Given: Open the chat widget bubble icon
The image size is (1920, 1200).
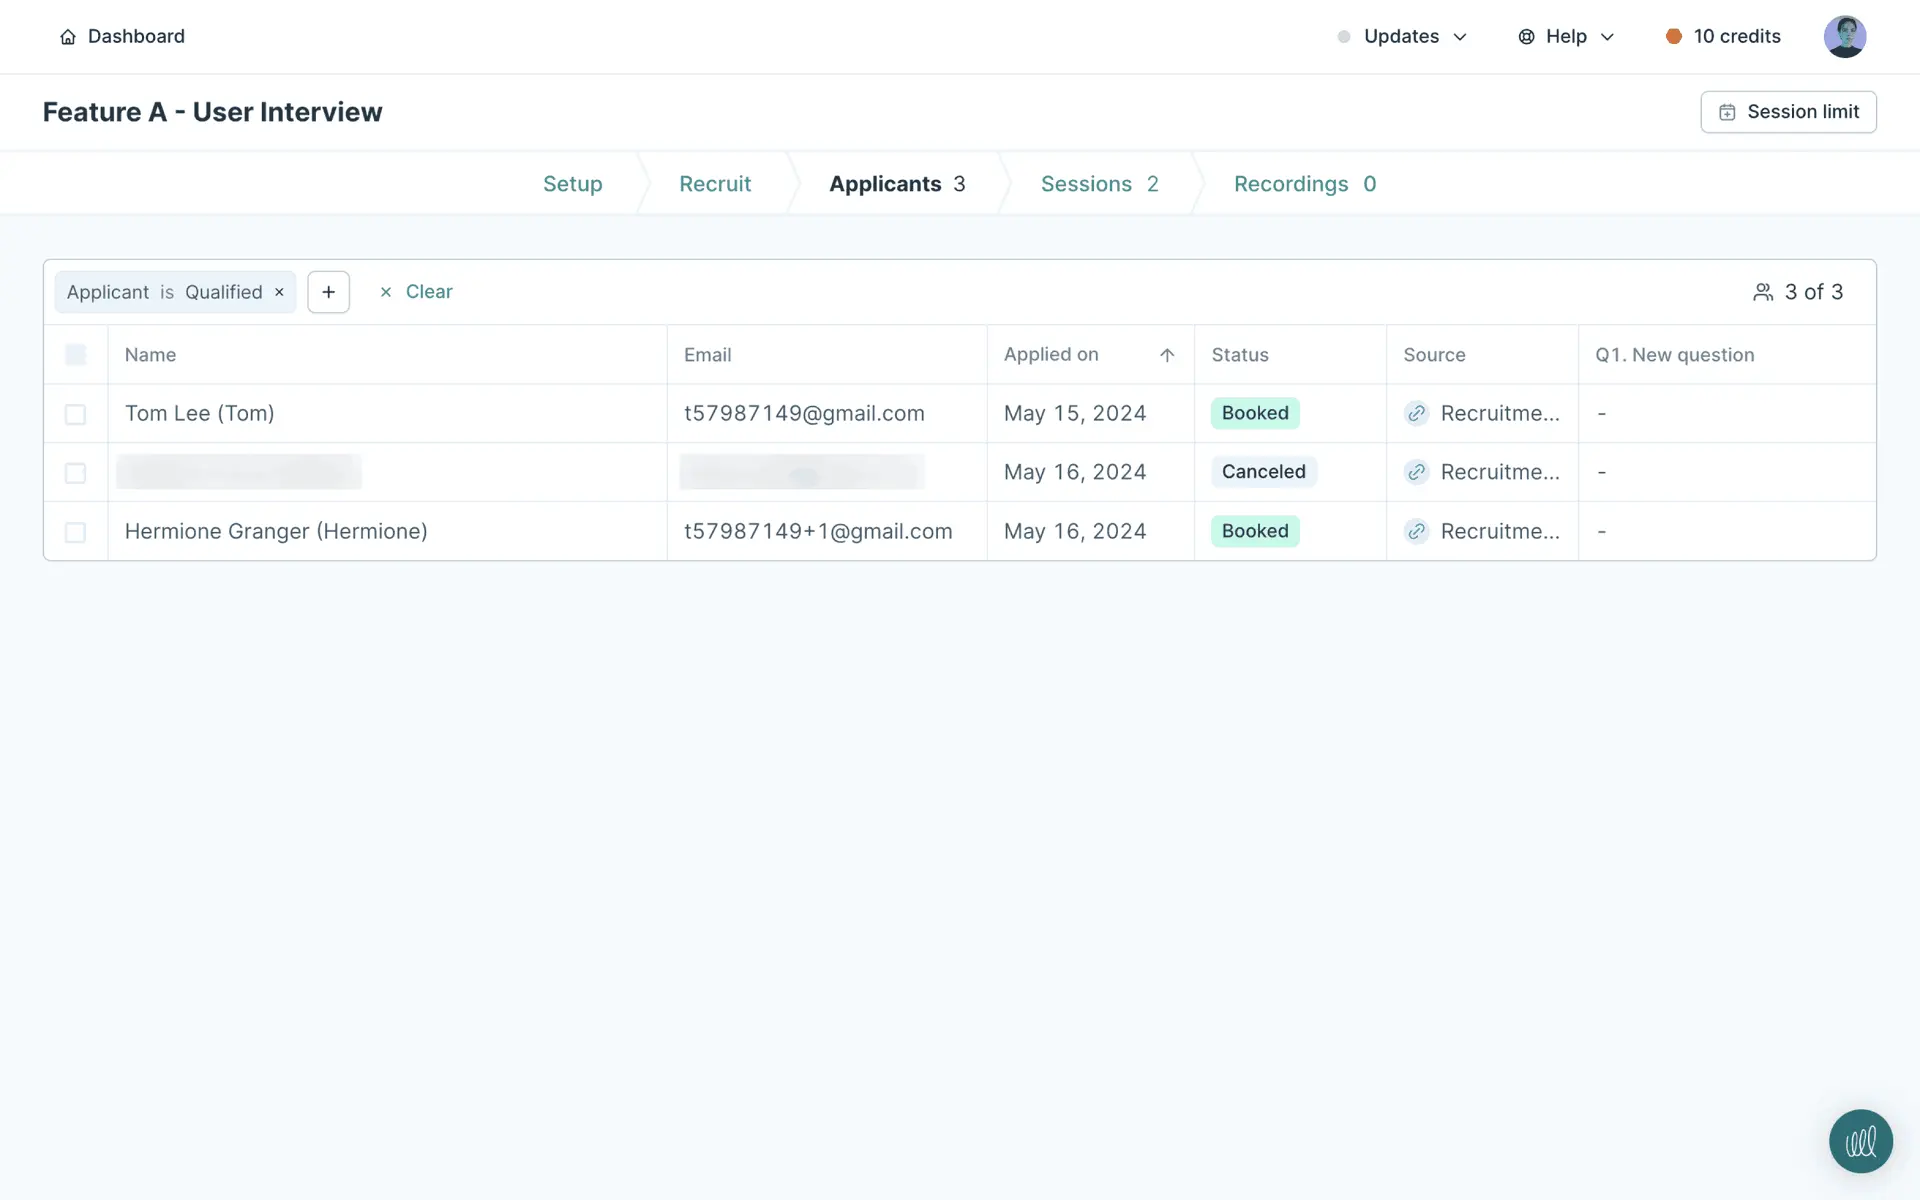Looking at the screenshot, I should coord(1860,1141).
